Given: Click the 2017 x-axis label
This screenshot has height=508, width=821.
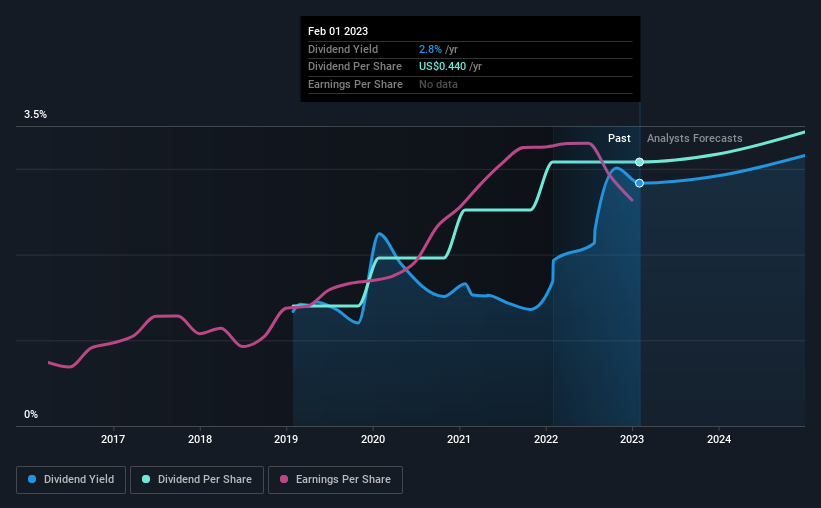Looking at the screenshot, I should coord(113,439).
